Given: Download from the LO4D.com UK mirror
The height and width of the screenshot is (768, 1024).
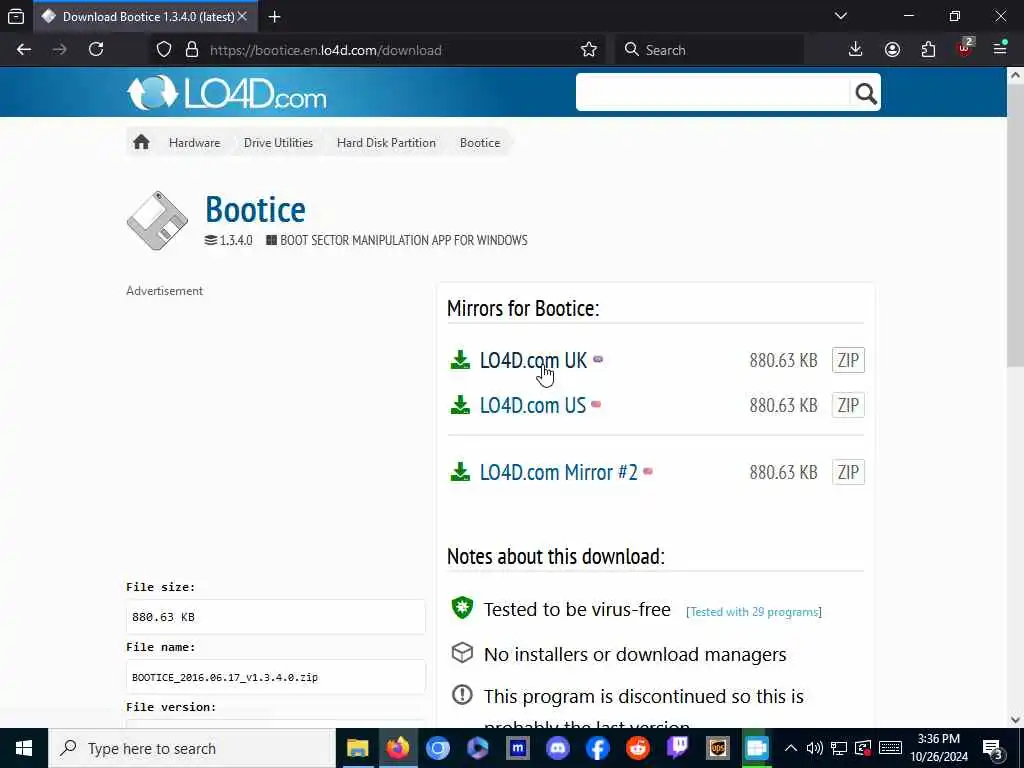Looking at the screenshot, I should coord(533,360).
